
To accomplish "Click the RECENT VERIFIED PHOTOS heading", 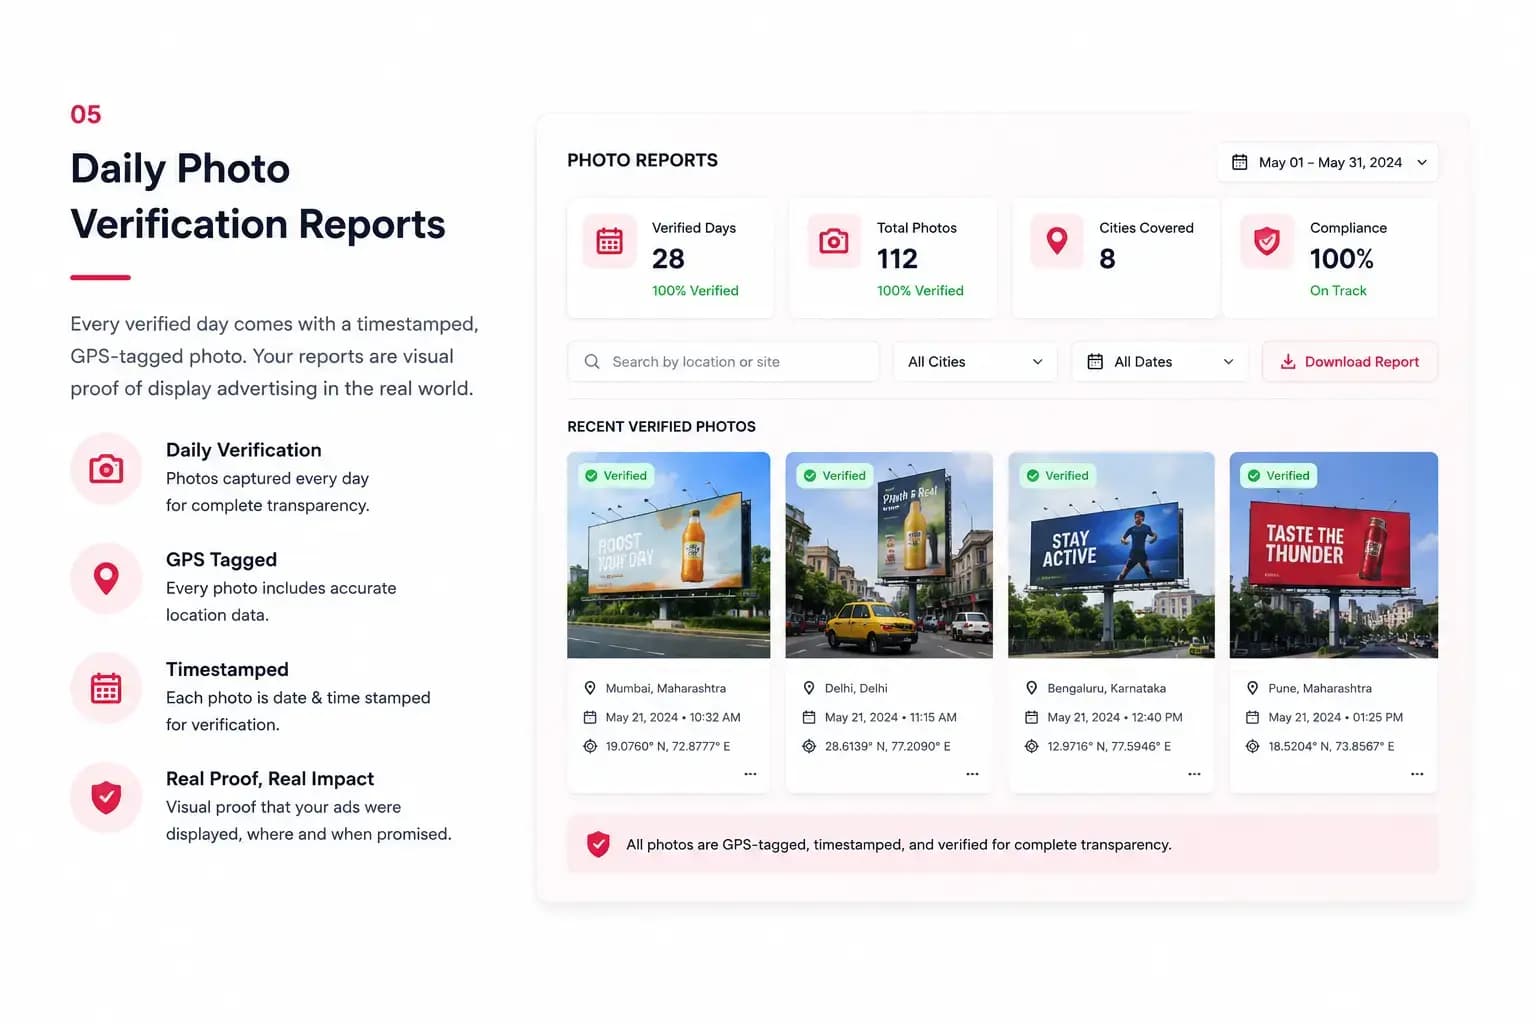I will [x=661, y=426].
